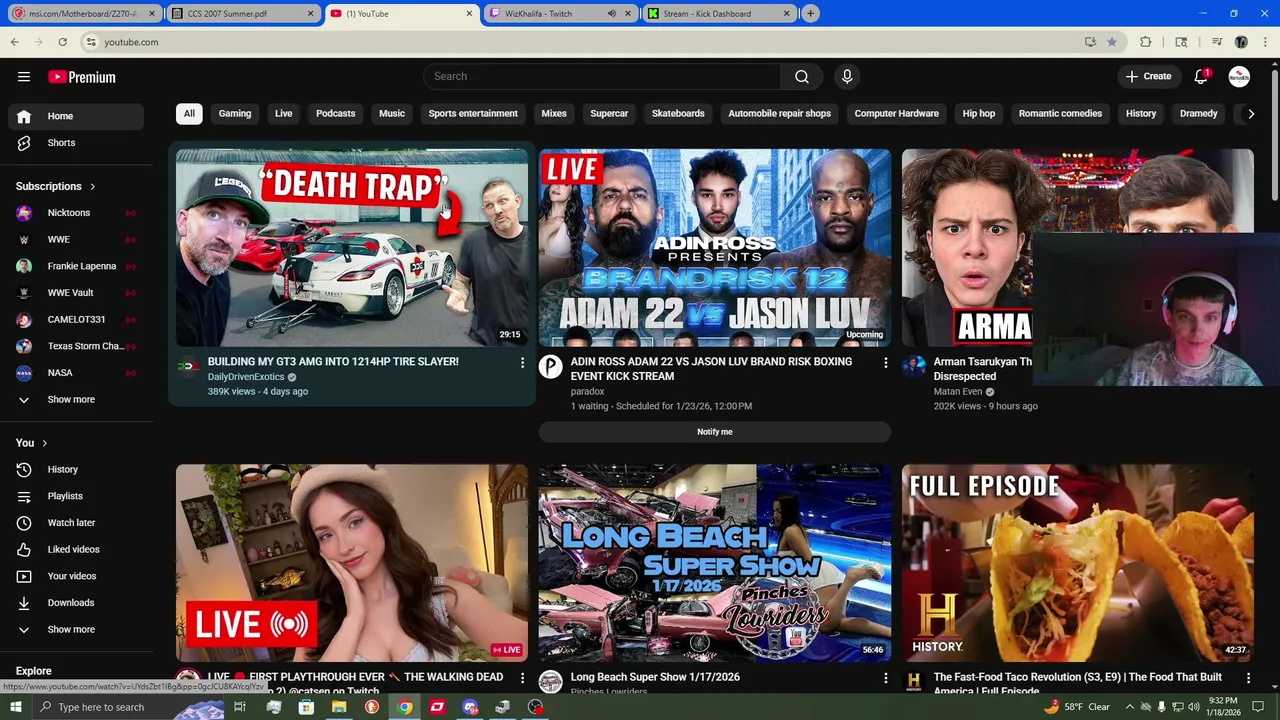Image resolution: width=1280 pixels, height=720 pixels.
Task: Click Notify me for the upcoming stream
Action: pos(715,432)
